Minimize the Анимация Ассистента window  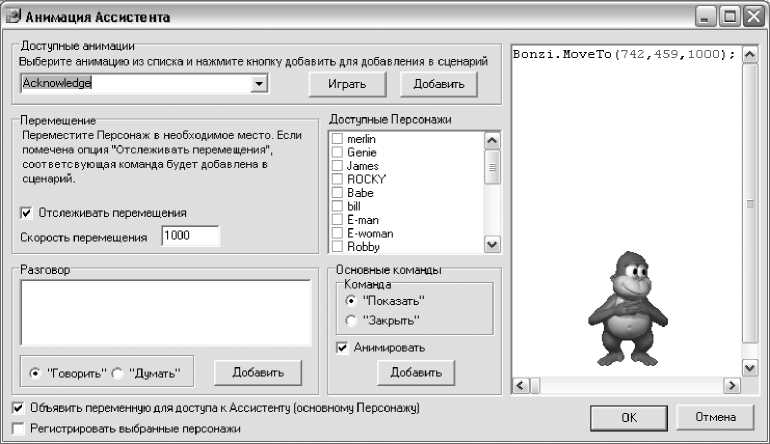tap(705, 17)
